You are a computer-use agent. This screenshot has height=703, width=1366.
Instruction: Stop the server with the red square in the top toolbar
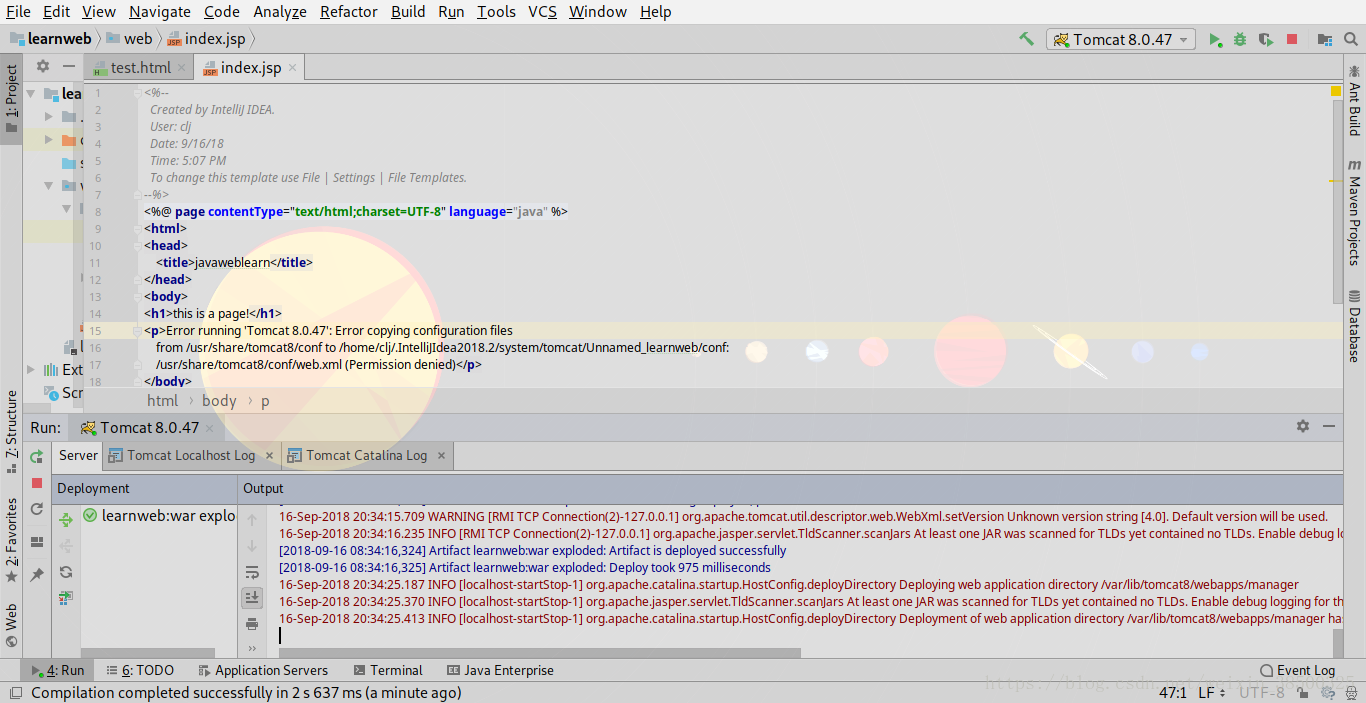tap(1292, 39)
